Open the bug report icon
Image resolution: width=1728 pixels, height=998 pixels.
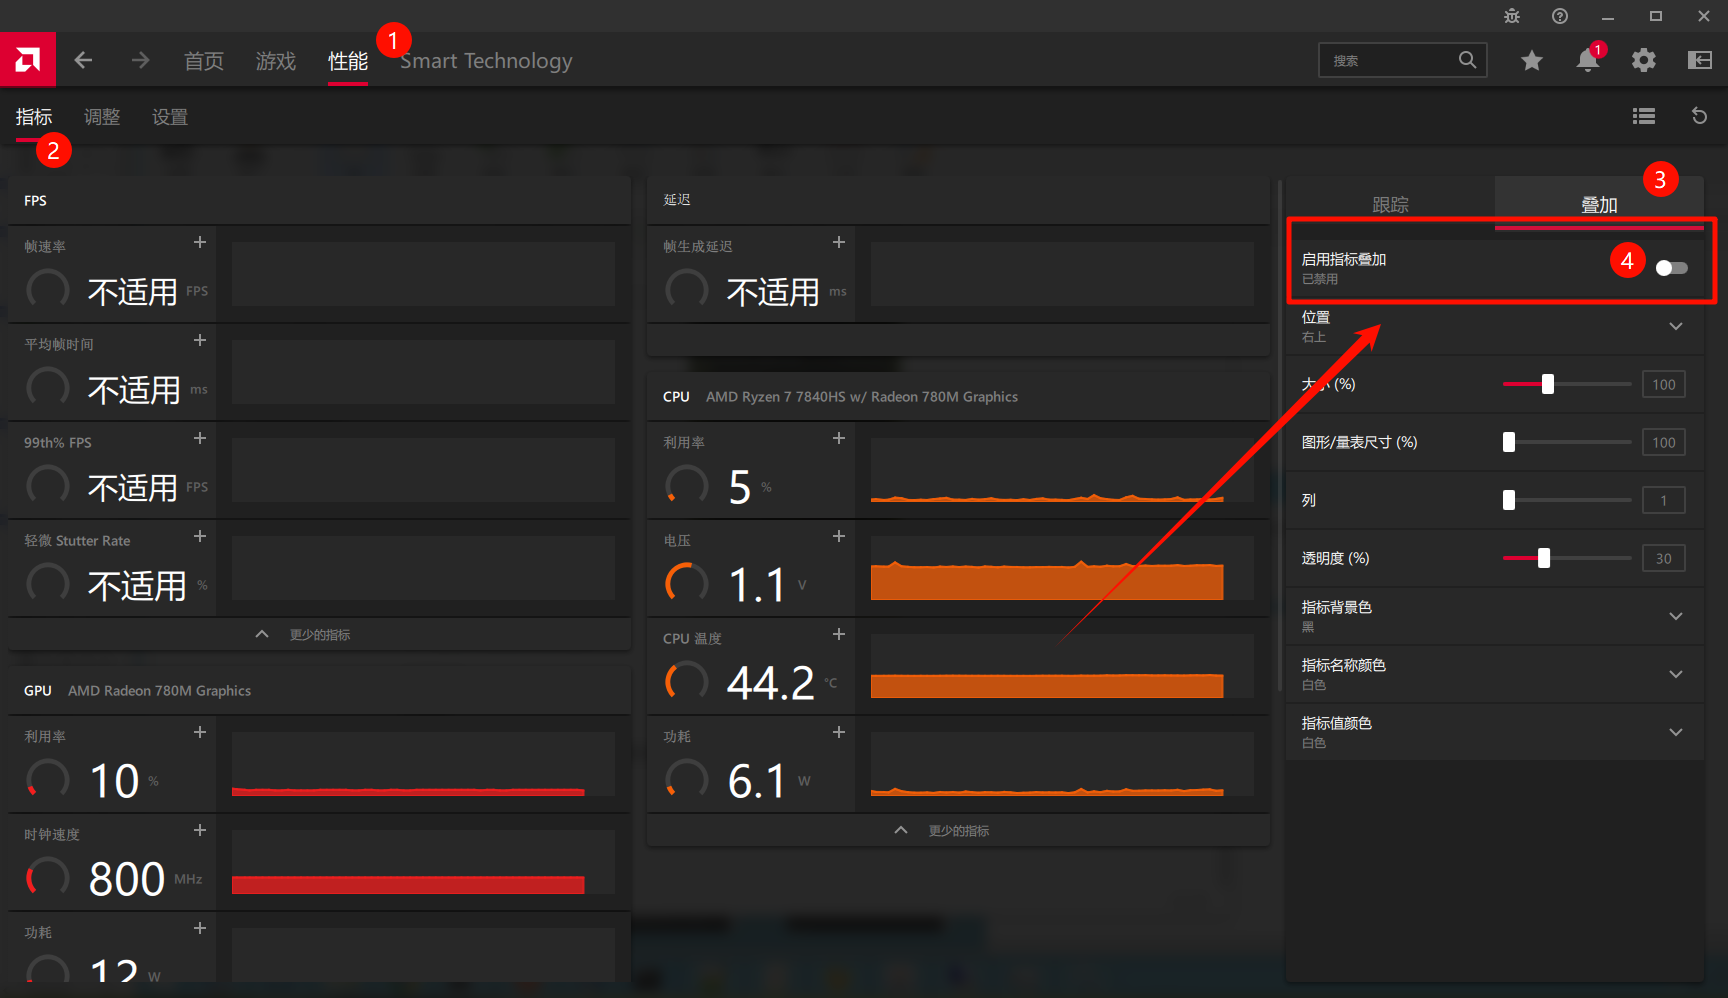point(1512,16)
